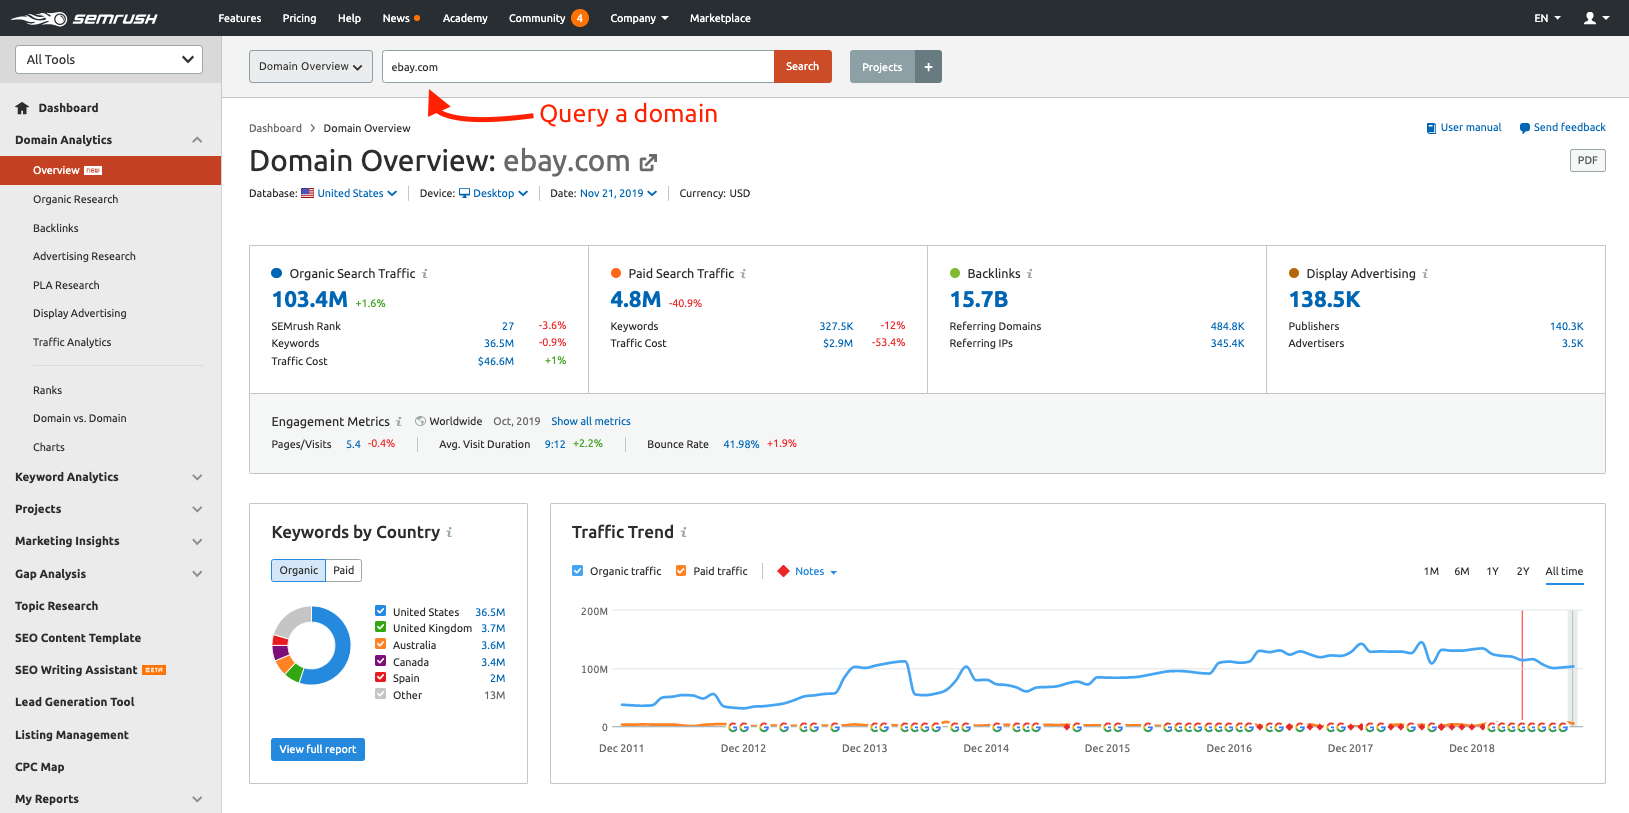The image size is (1629, 813).
Task: Click the SEMrush logo
Action: point(84,18)
